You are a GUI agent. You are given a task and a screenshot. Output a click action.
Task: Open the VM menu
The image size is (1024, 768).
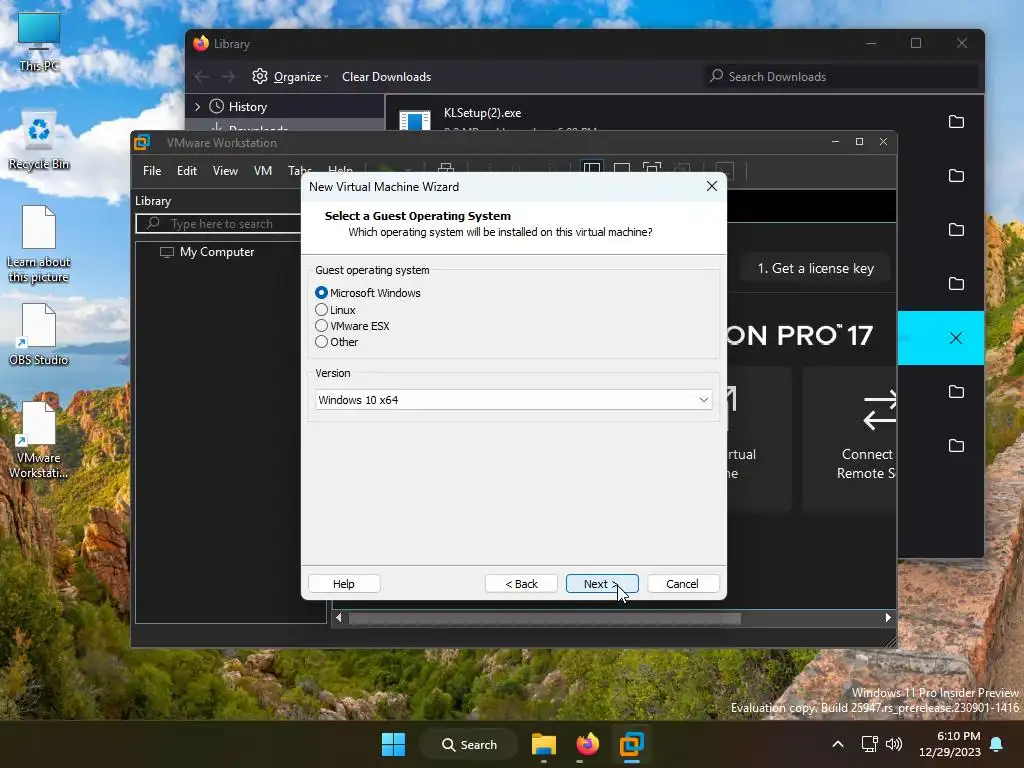coord(263,170)
